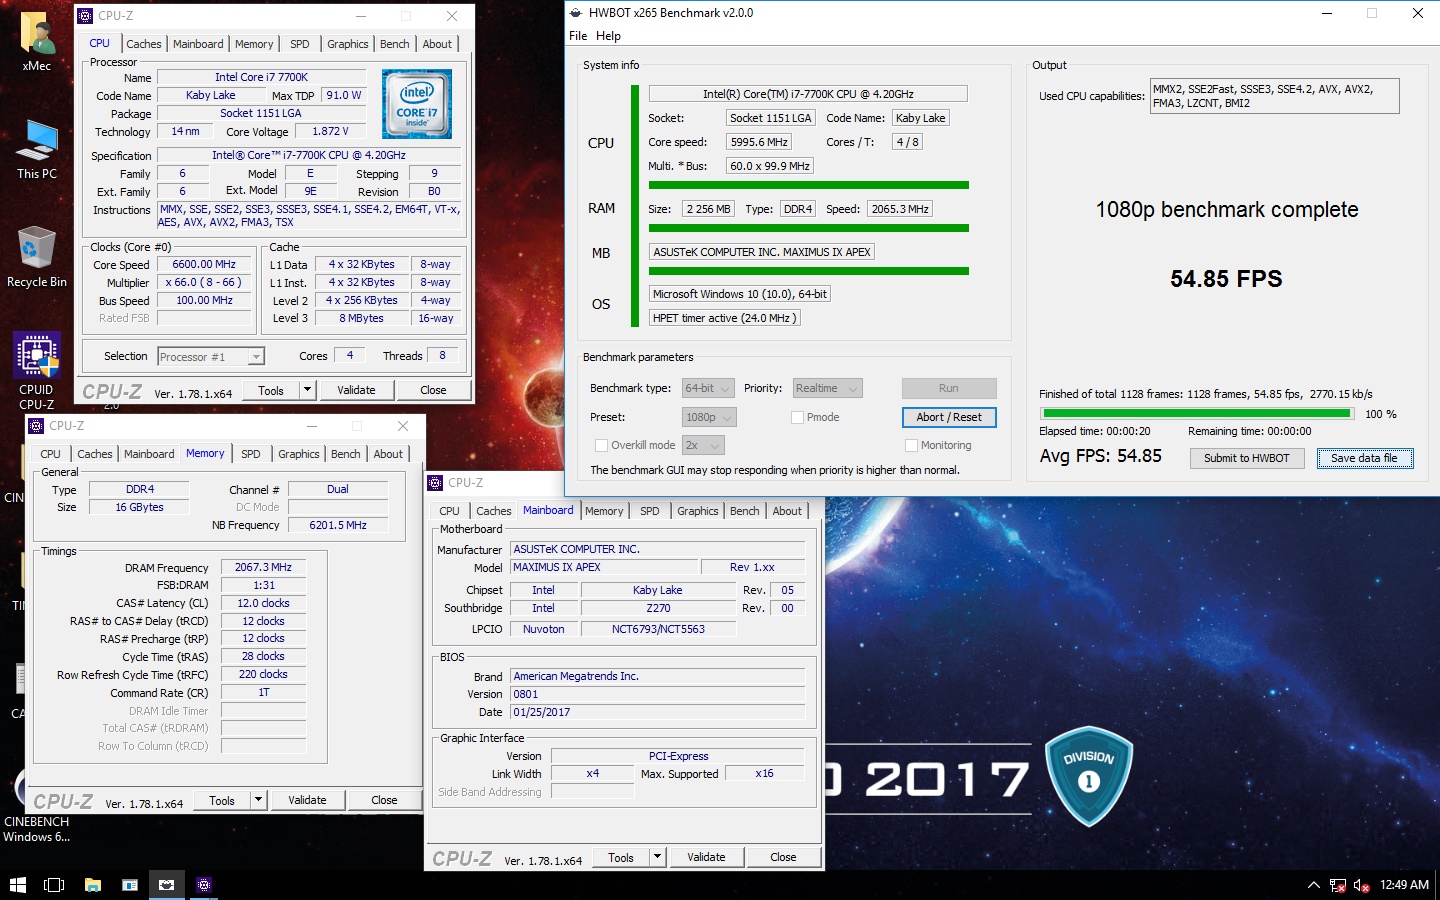Click the benchmark 100% progress bar
1440x900 pixels.
click(1197, 413)
